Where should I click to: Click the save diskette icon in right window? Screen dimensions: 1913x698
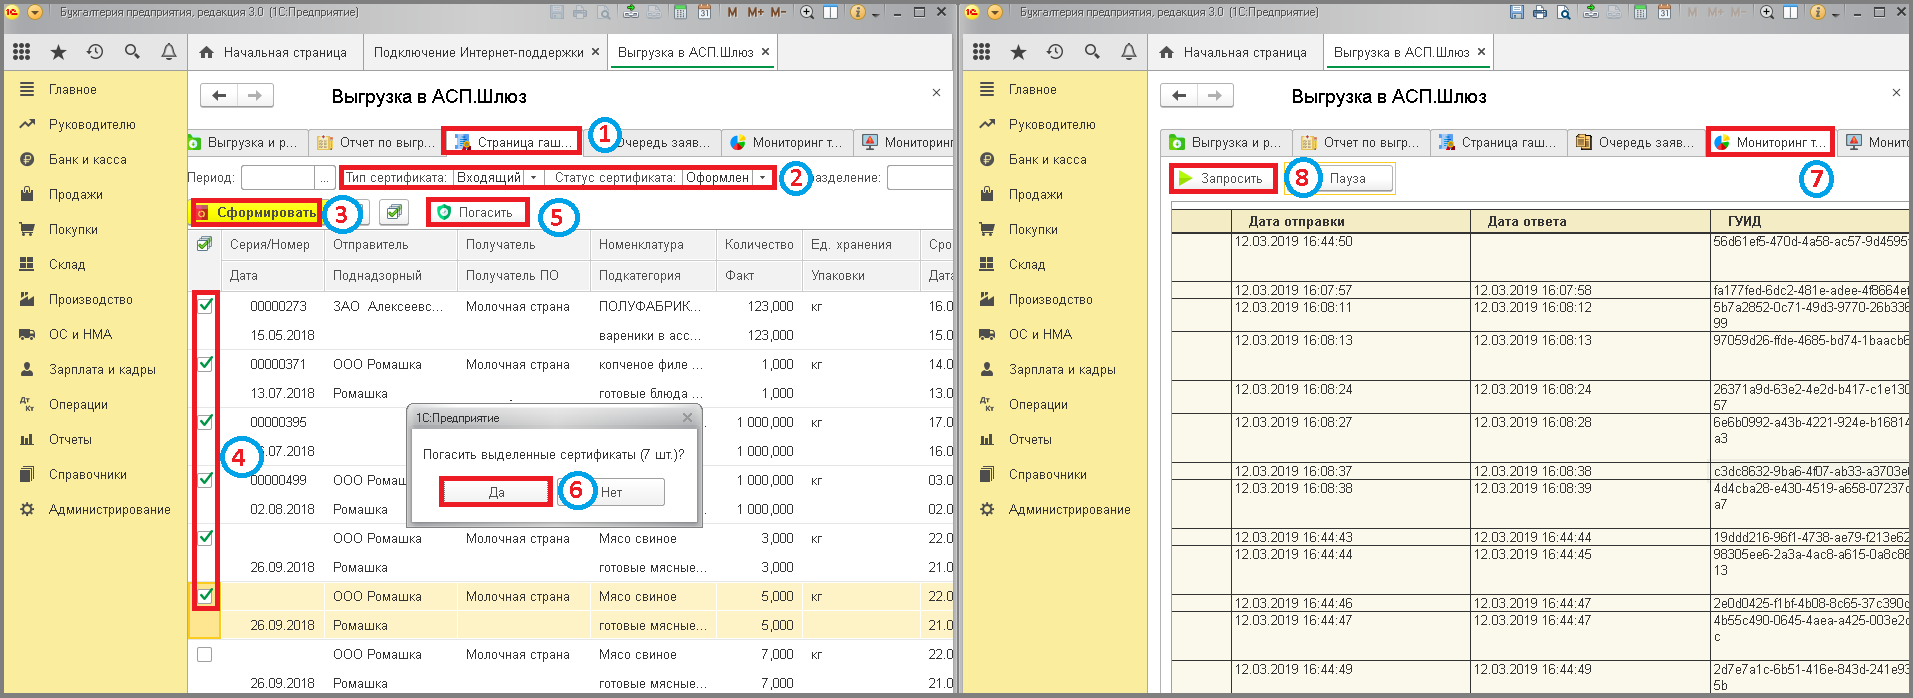(1517, 12)
